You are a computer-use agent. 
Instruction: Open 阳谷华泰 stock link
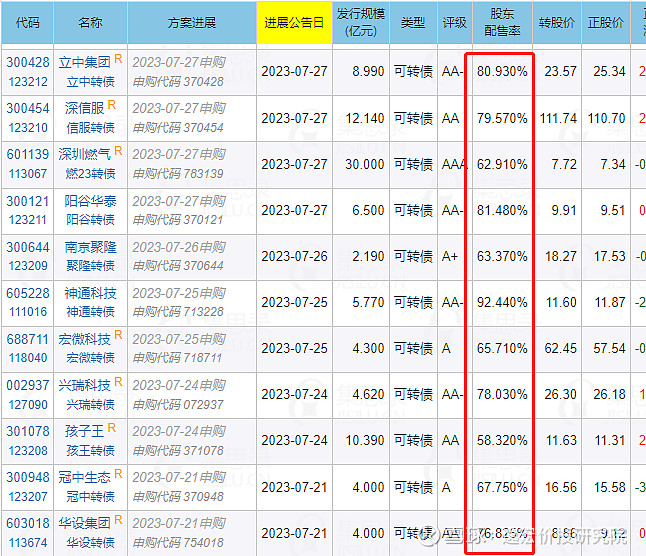coord(90,201)
